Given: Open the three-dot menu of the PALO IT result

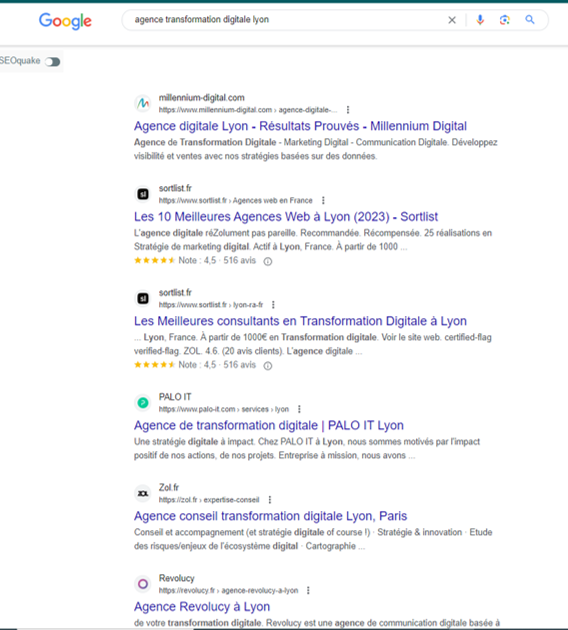Looking at the screenshot, I should point(299,409).
